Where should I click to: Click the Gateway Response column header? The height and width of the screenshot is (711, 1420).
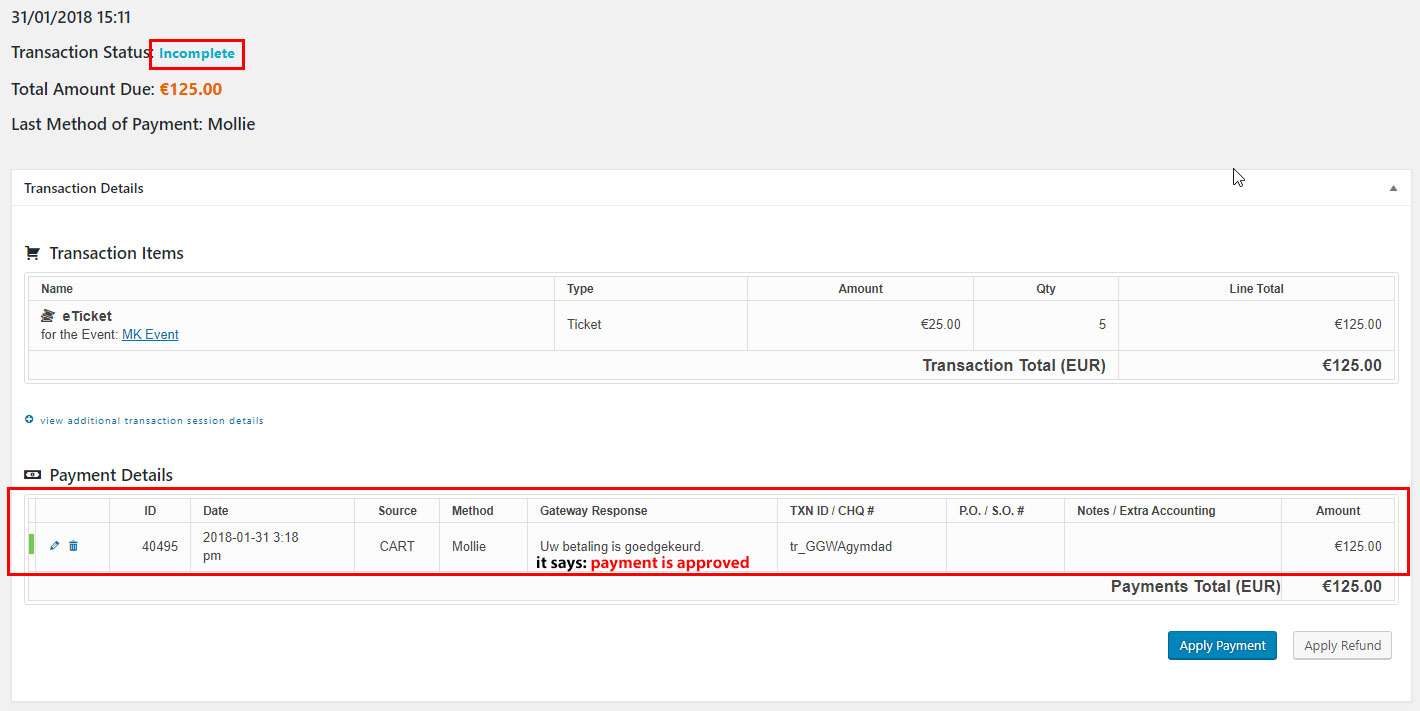(x=593, y=511)
